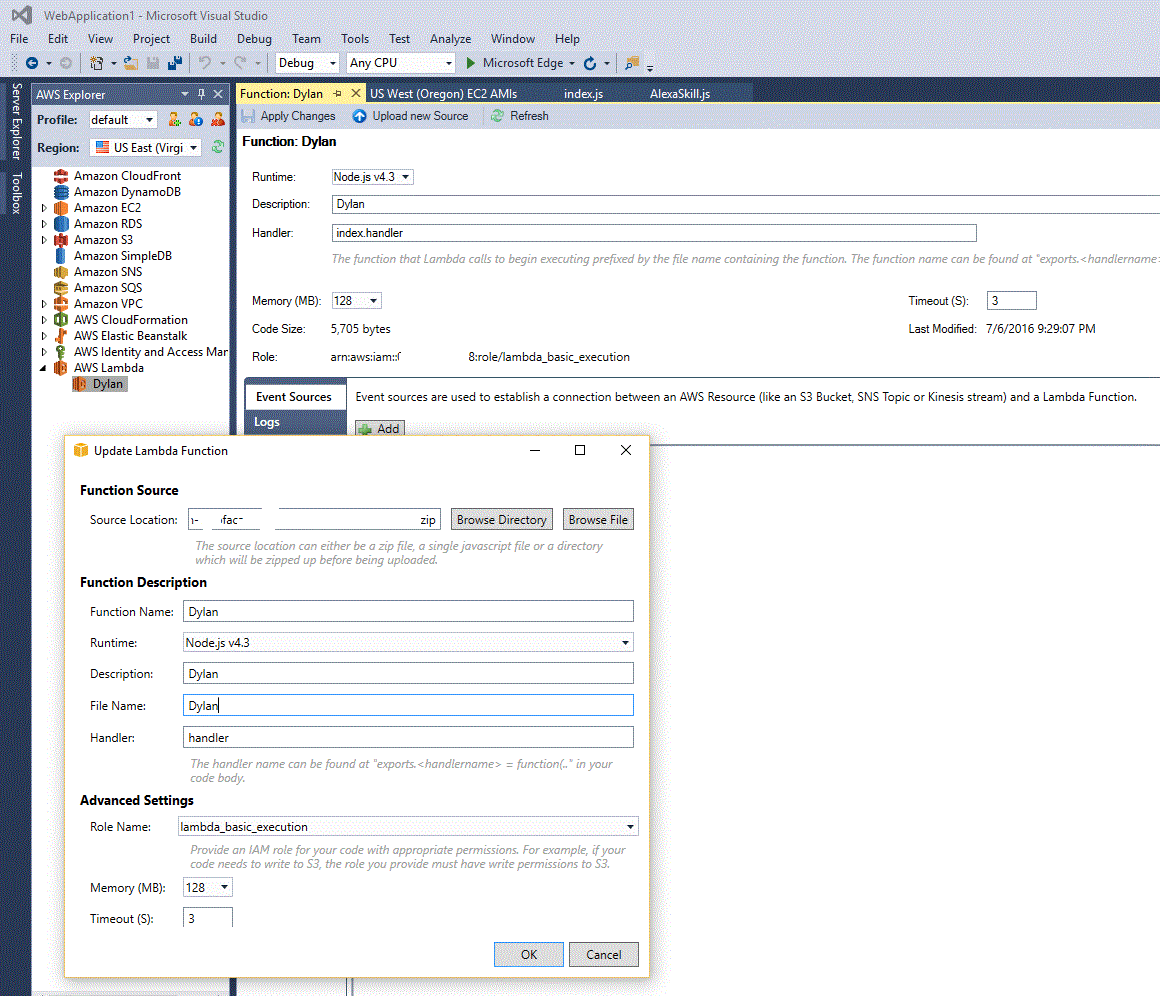Select Amazon SimpleDB node
This screenshot has width=1160, height=996.
(122, 256)
